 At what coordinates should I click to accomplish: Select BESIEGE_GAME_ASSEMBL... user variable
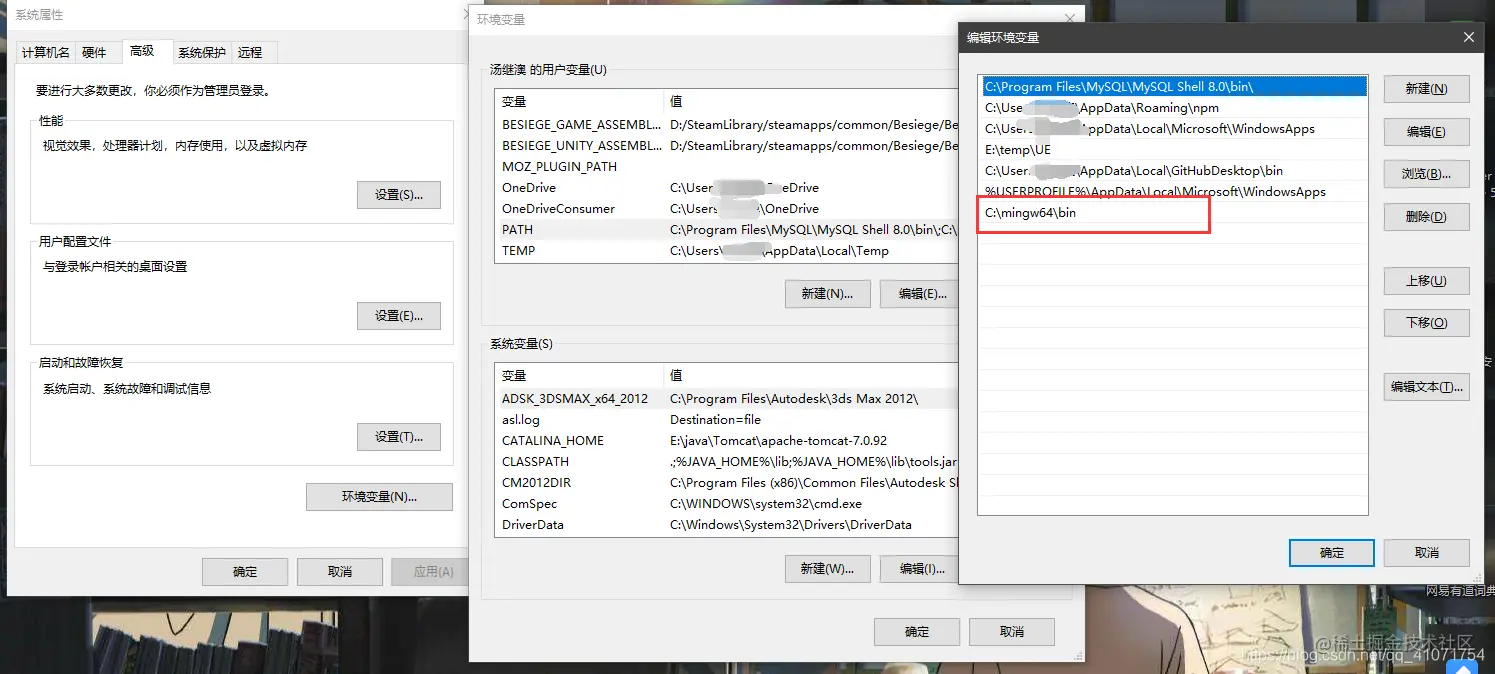pyautogui.click(x=727, y=125)
